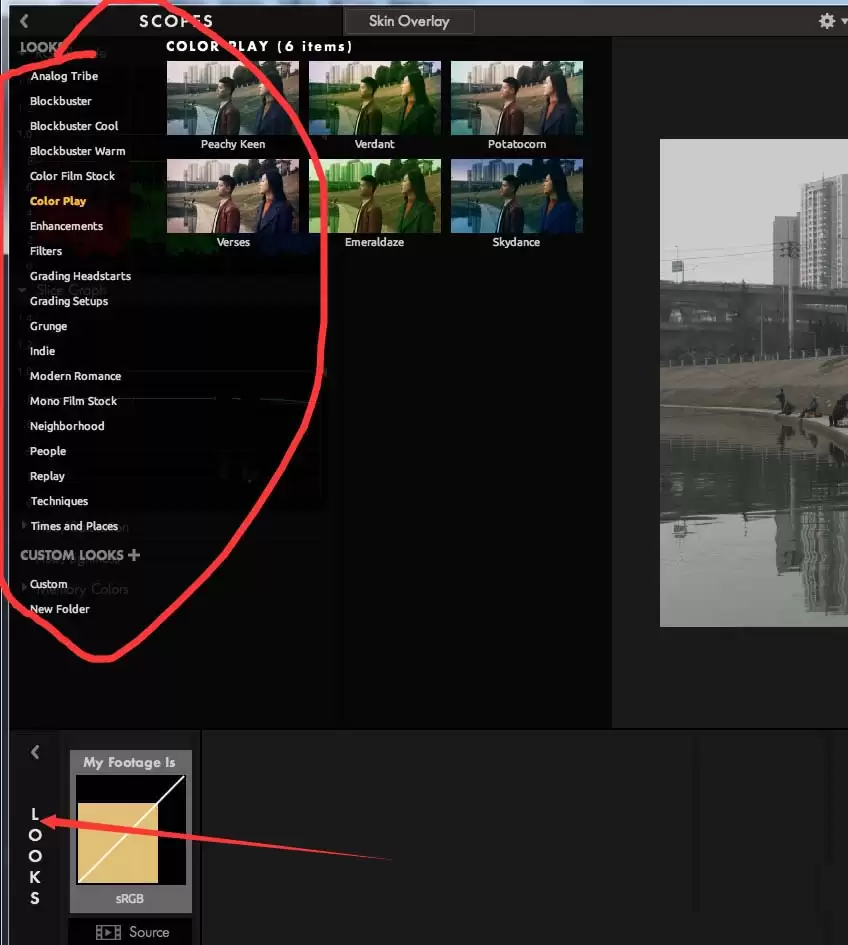Collapse the Looks drawer chevron

[34, 752]
